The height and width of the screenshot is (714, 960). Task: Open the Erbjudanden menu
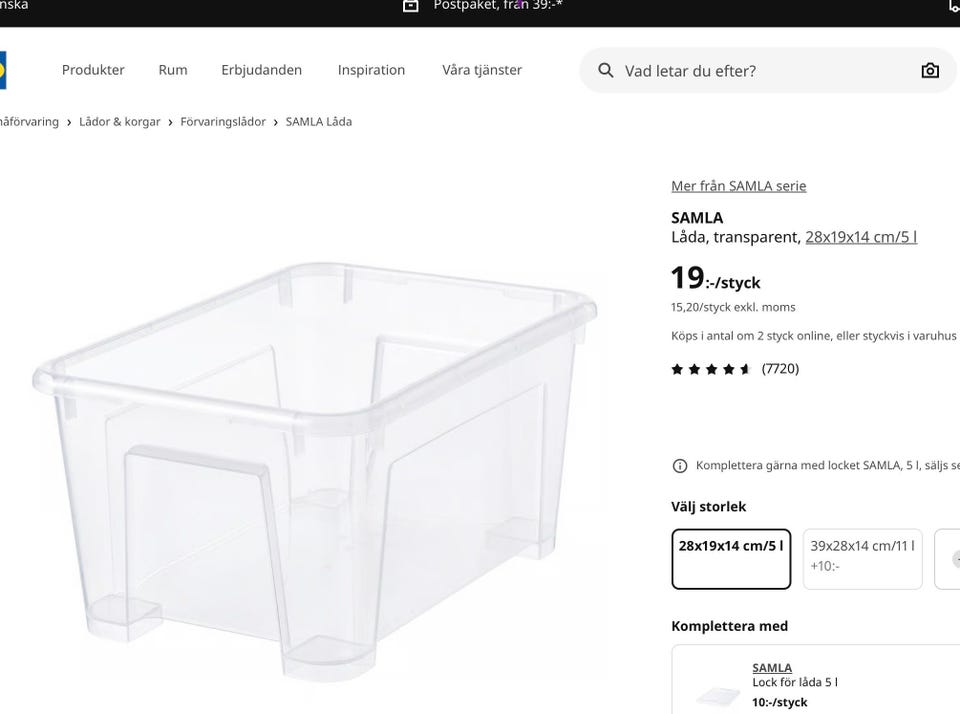[x=261, y=70]
